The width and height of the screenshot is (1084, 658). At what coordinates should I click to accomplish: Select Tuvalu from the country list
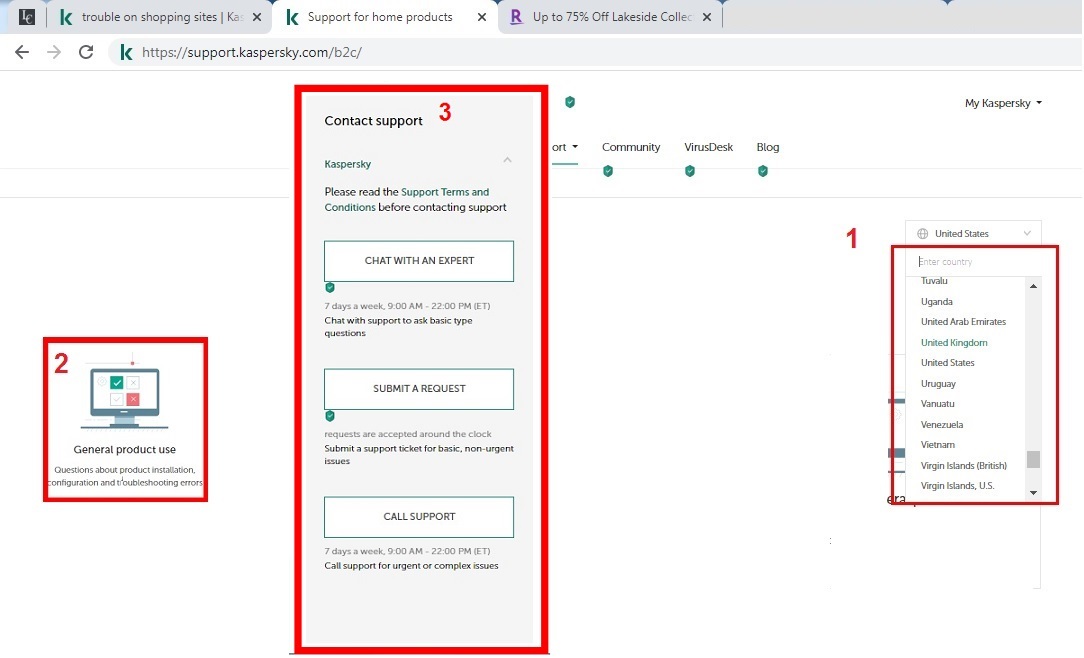[934, 281]
